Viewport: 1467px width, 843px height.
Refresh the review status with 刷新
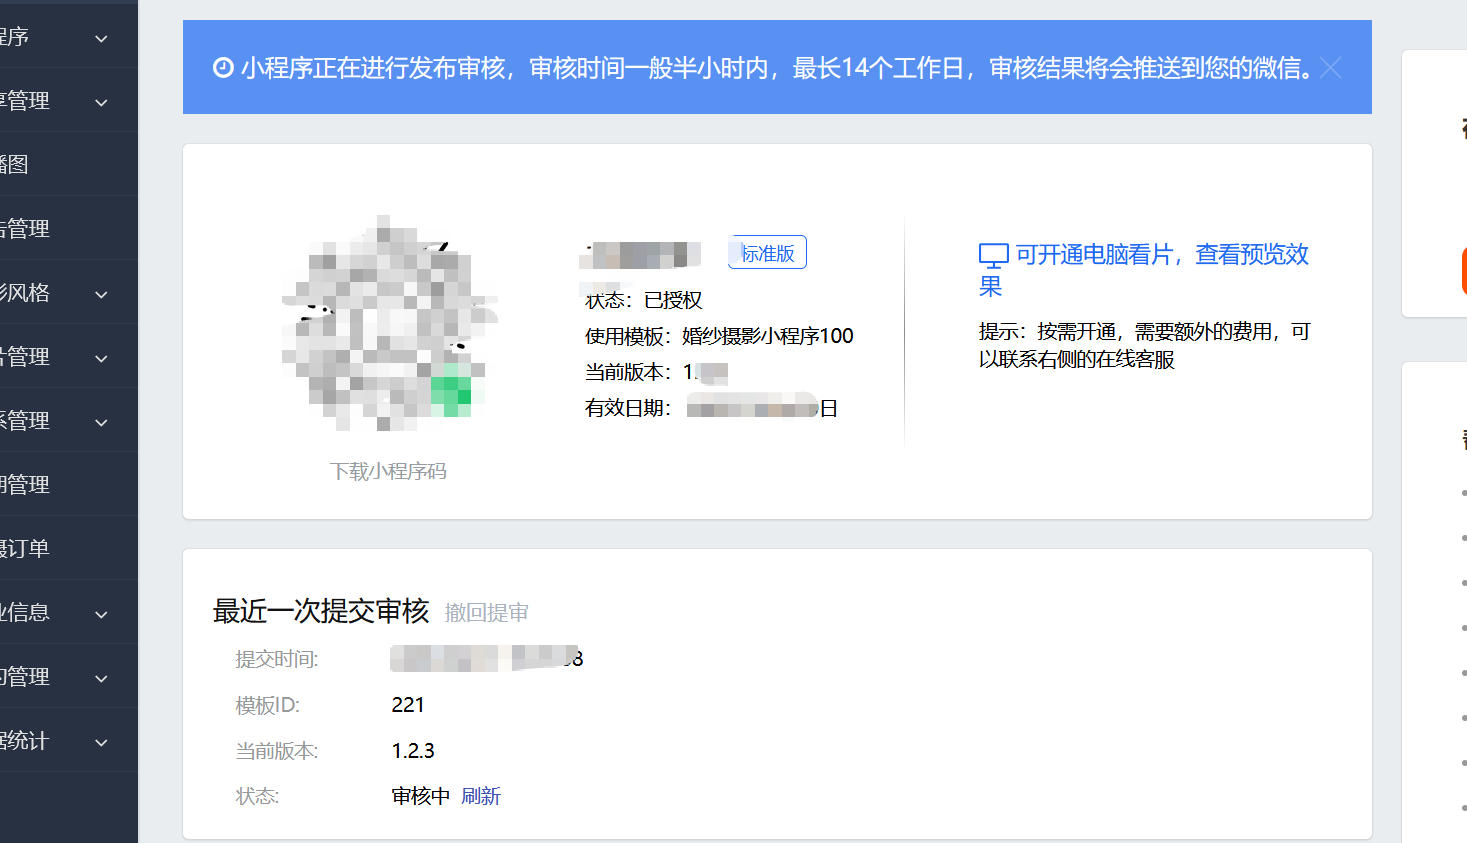[481, 796]
